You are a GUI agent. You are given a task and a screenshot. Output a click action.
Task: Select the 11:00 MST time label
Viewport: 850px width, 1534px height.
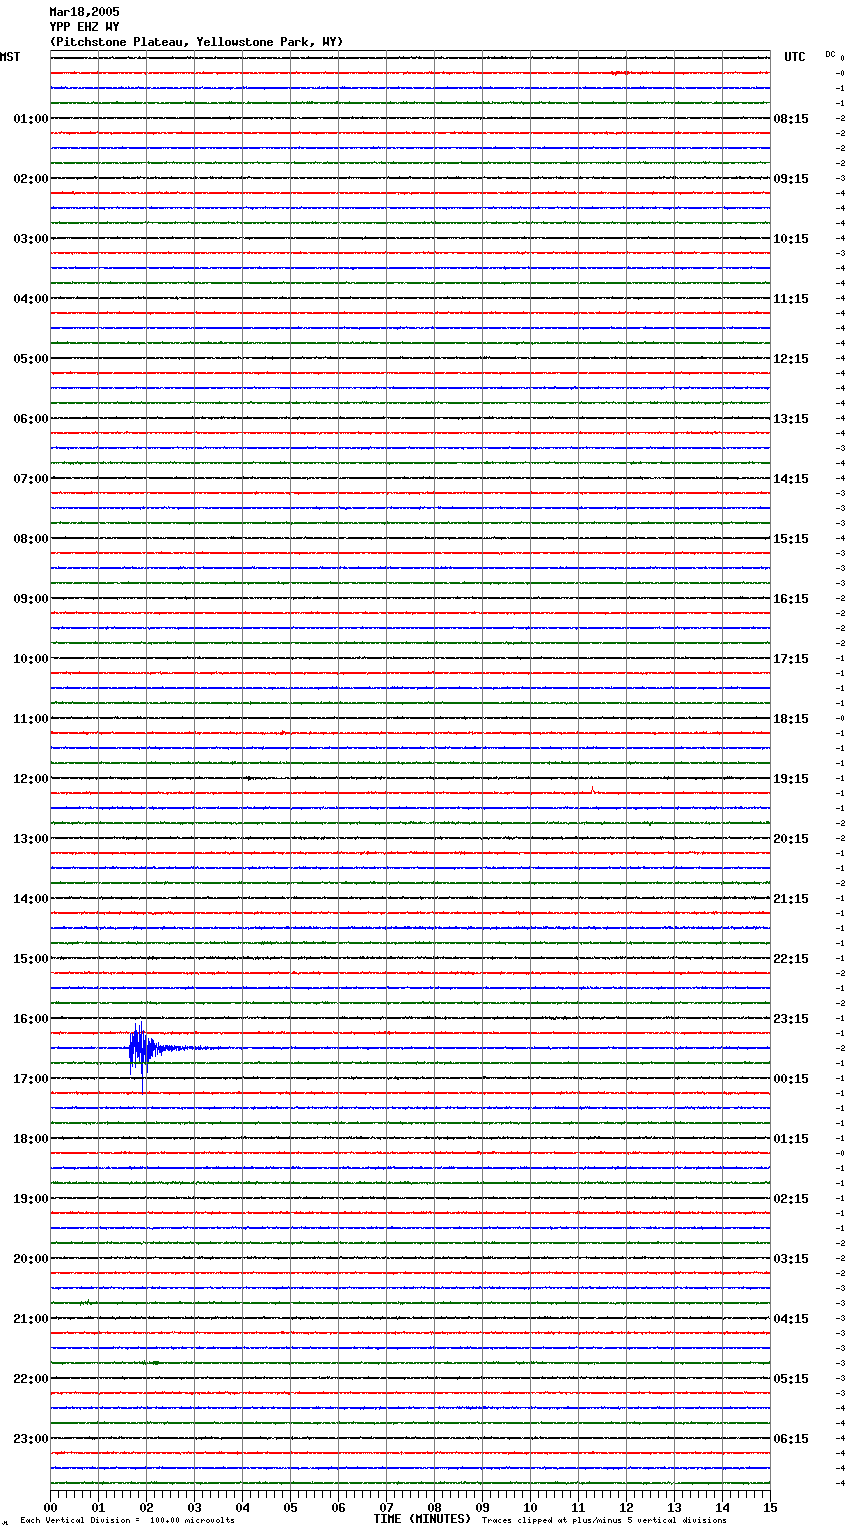[x=31, y=719]
